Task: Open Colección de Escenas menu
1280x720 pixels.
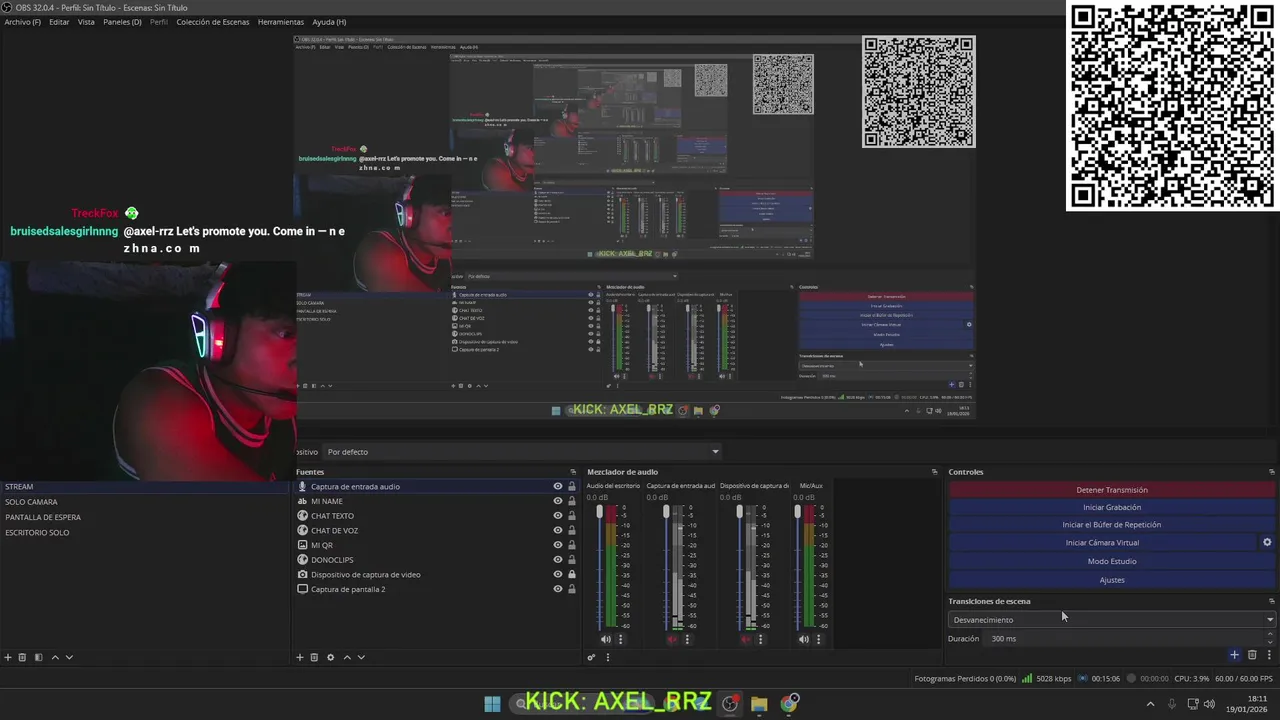Action: (x=213, y=22)
